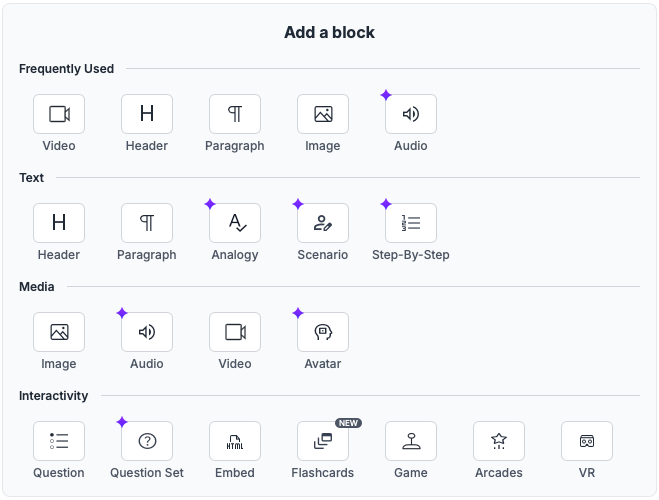659x500 pixels.
Task: Choose the Paragraph block in Frequently Used
Action: point(235,114)
